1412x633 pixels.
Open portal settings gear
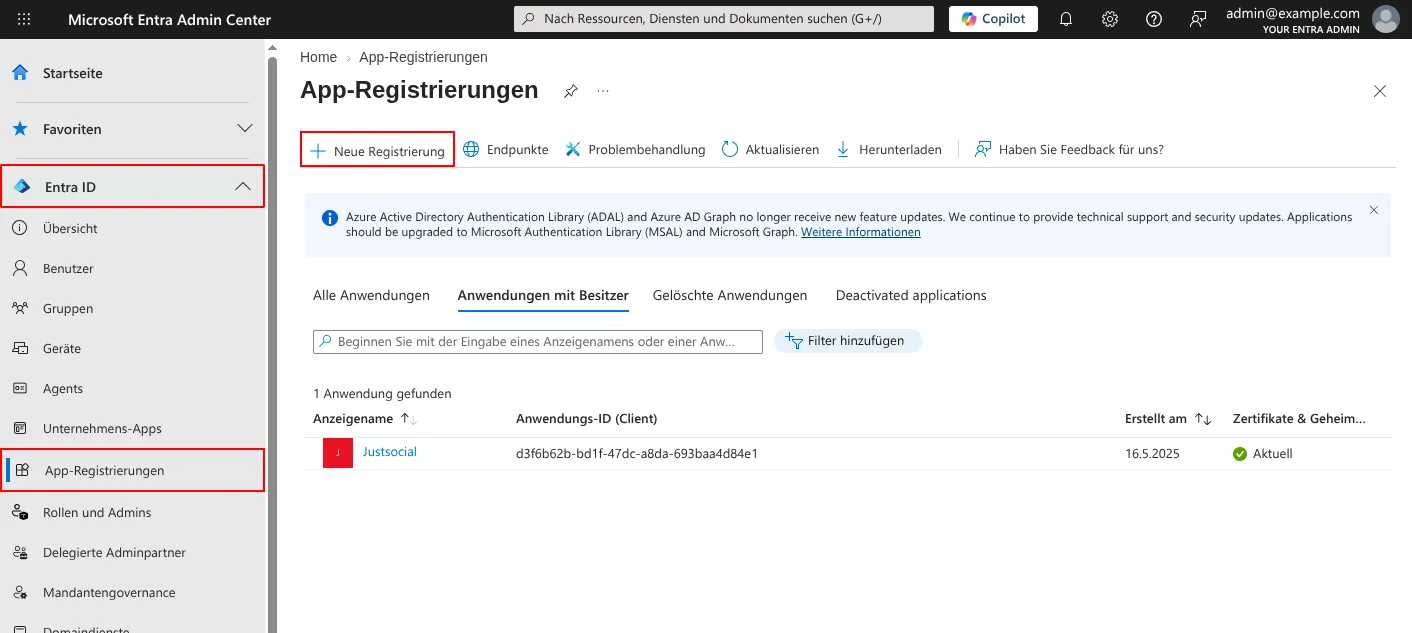[1110, 19]
